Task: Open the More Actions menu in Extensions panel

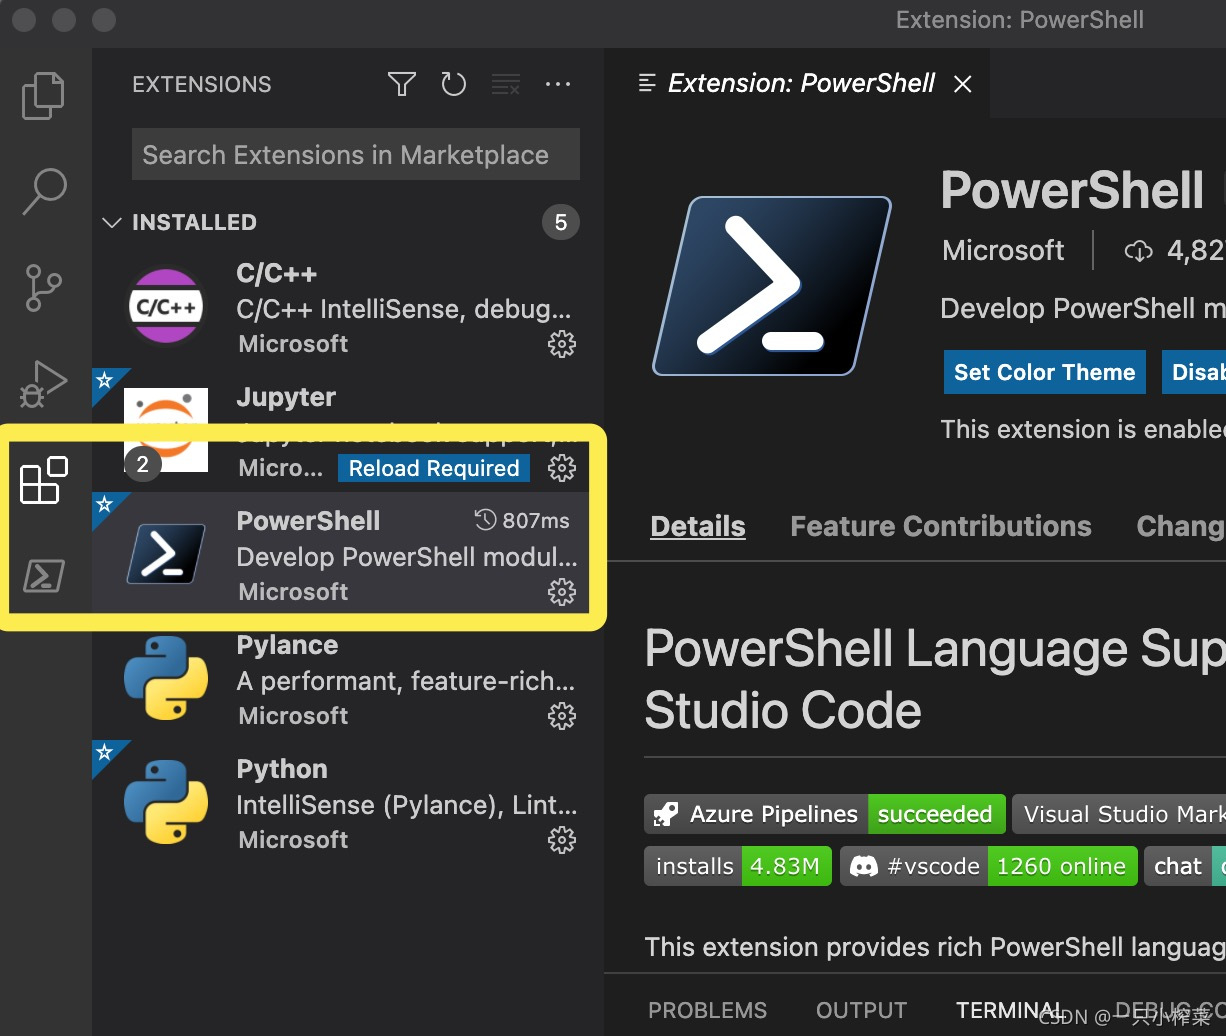Action: click(x=558, y=84)
